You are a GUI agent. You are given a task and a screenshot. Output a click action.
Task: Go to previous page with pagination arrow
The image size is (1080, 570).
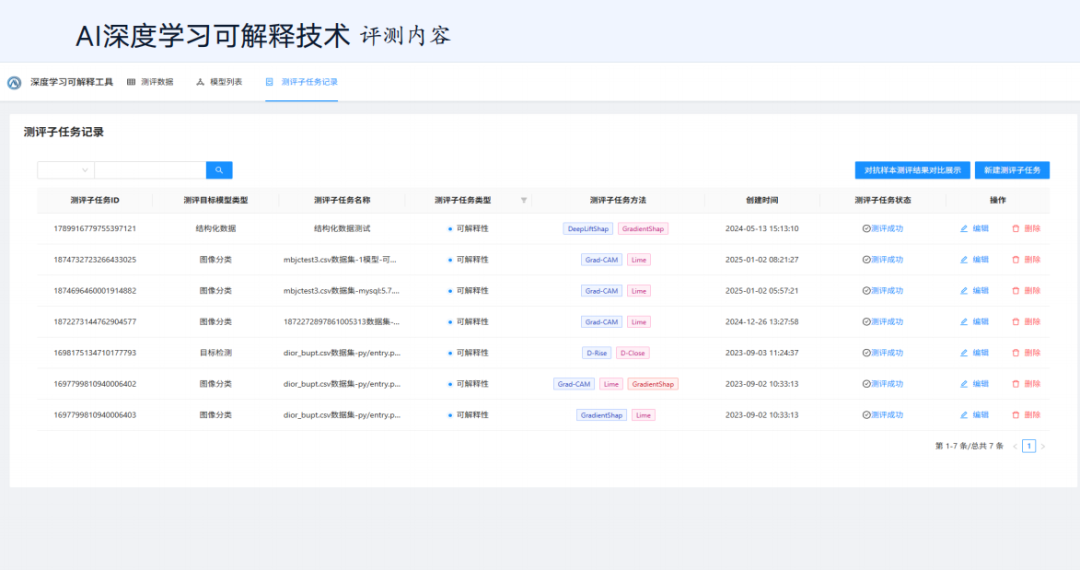click(1015, 447)
